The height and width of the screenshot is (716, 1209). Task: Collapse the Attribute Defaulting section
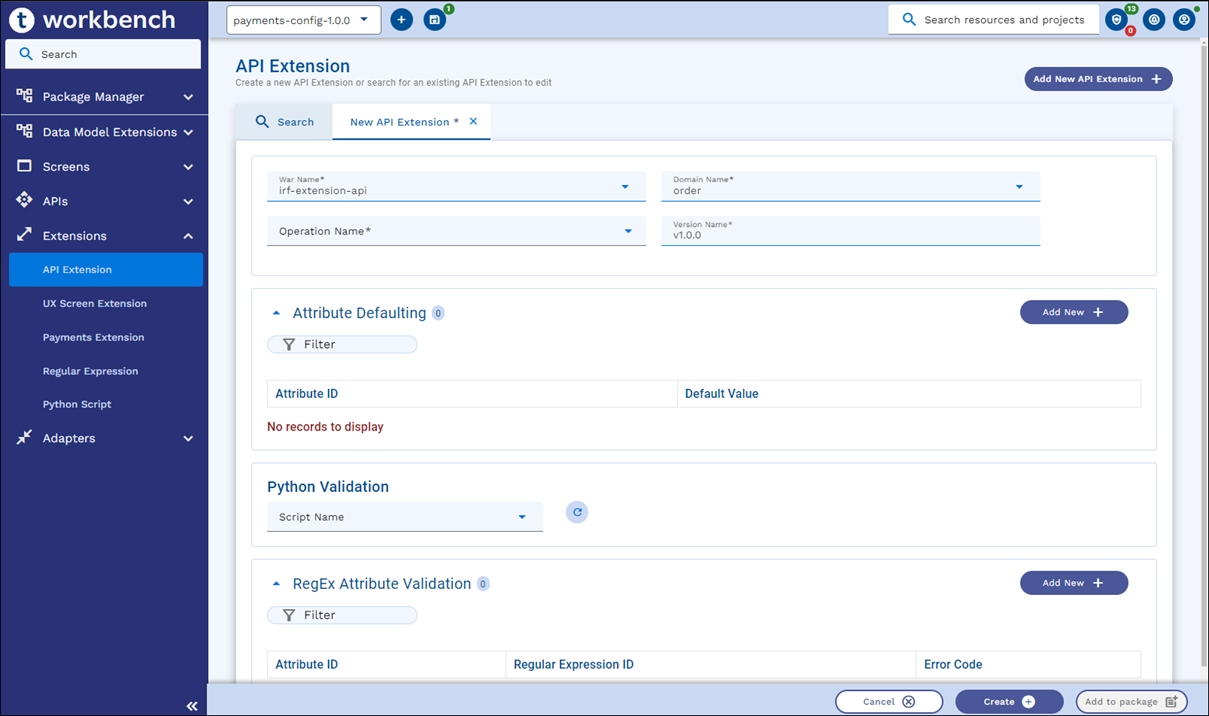tap(277, 313)
